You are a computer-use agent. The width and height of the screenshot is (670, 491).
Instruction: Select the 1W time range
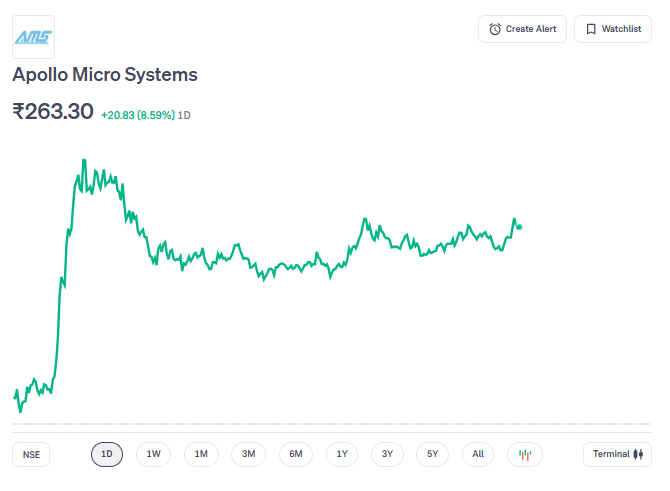[153, 454]
